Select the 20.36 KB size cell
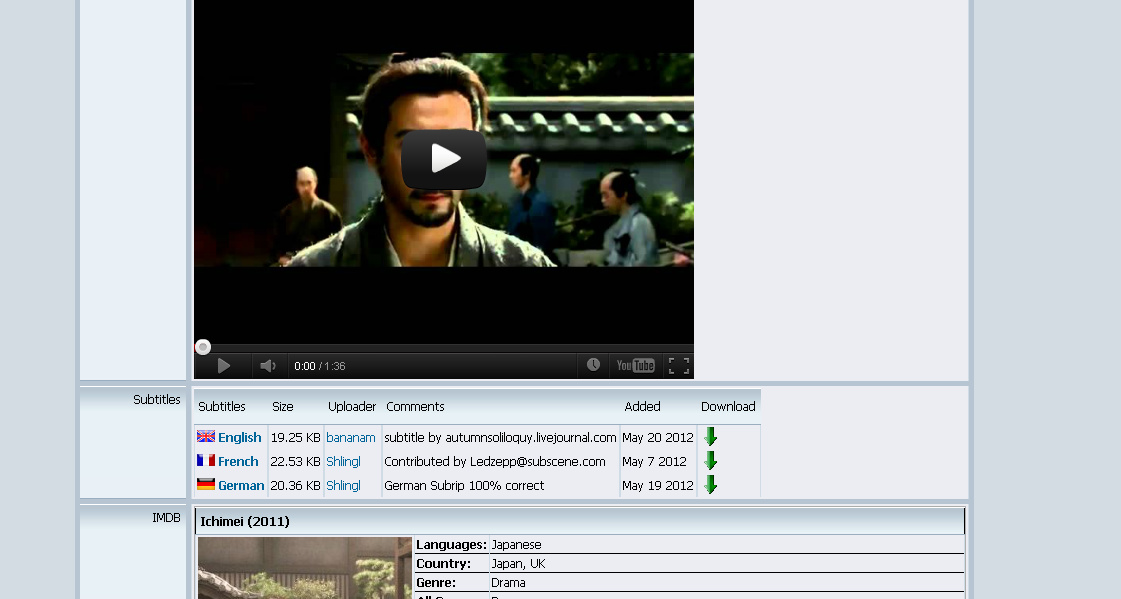Viewport: 1121px width, 599px height. point(295,485)
